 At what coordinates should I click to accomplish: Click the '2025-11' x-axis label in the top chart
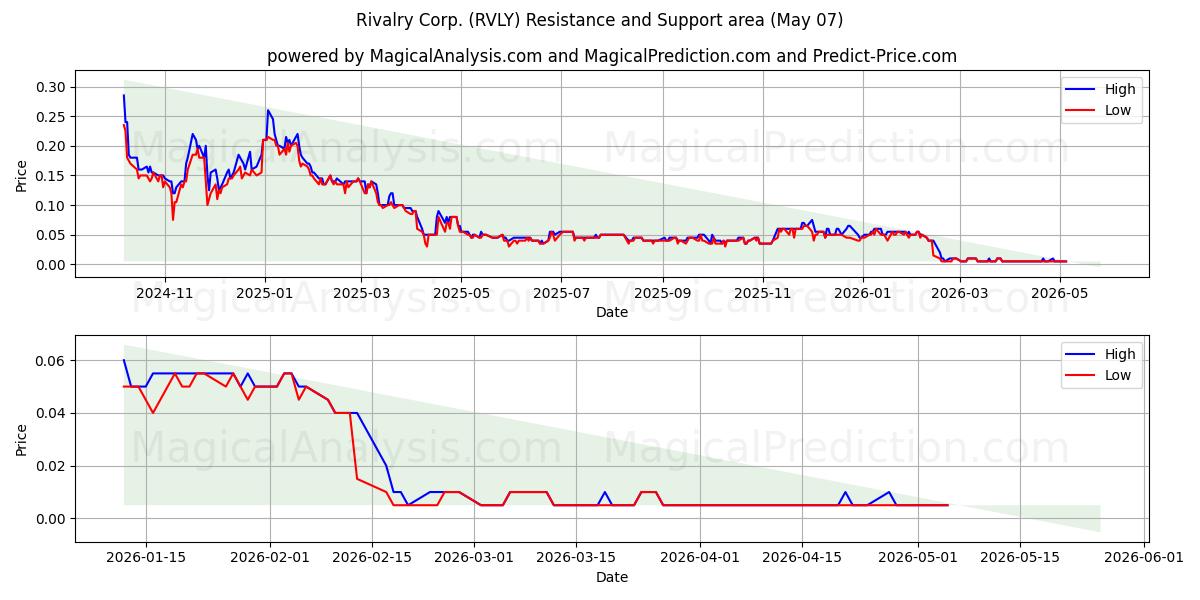pos(763,293)
